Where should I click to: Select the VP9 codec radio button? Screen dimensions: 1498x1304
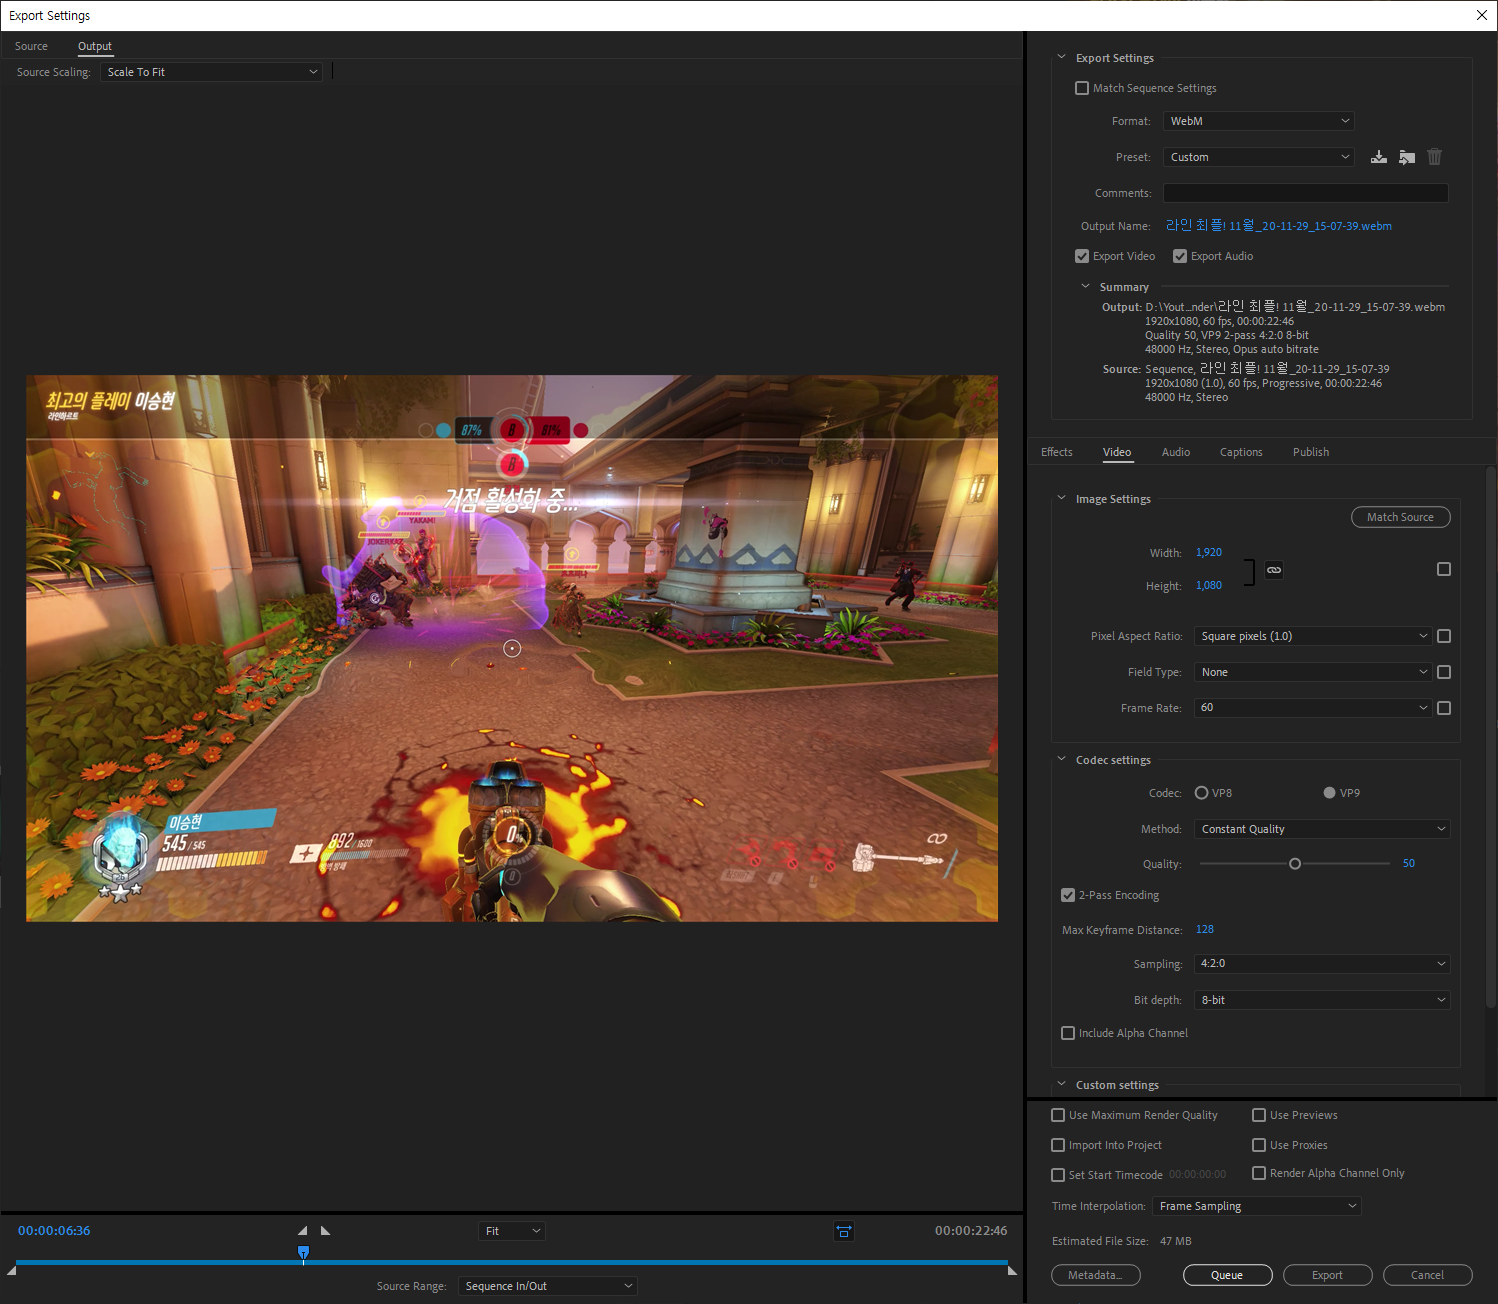click(x=1330, y=793)
